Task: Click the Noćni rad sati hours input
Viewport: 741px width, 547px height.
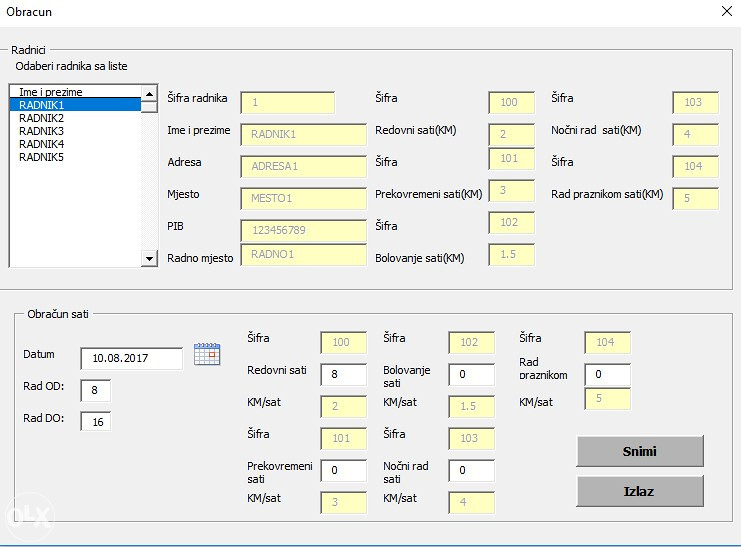Action: coord(471,470)
